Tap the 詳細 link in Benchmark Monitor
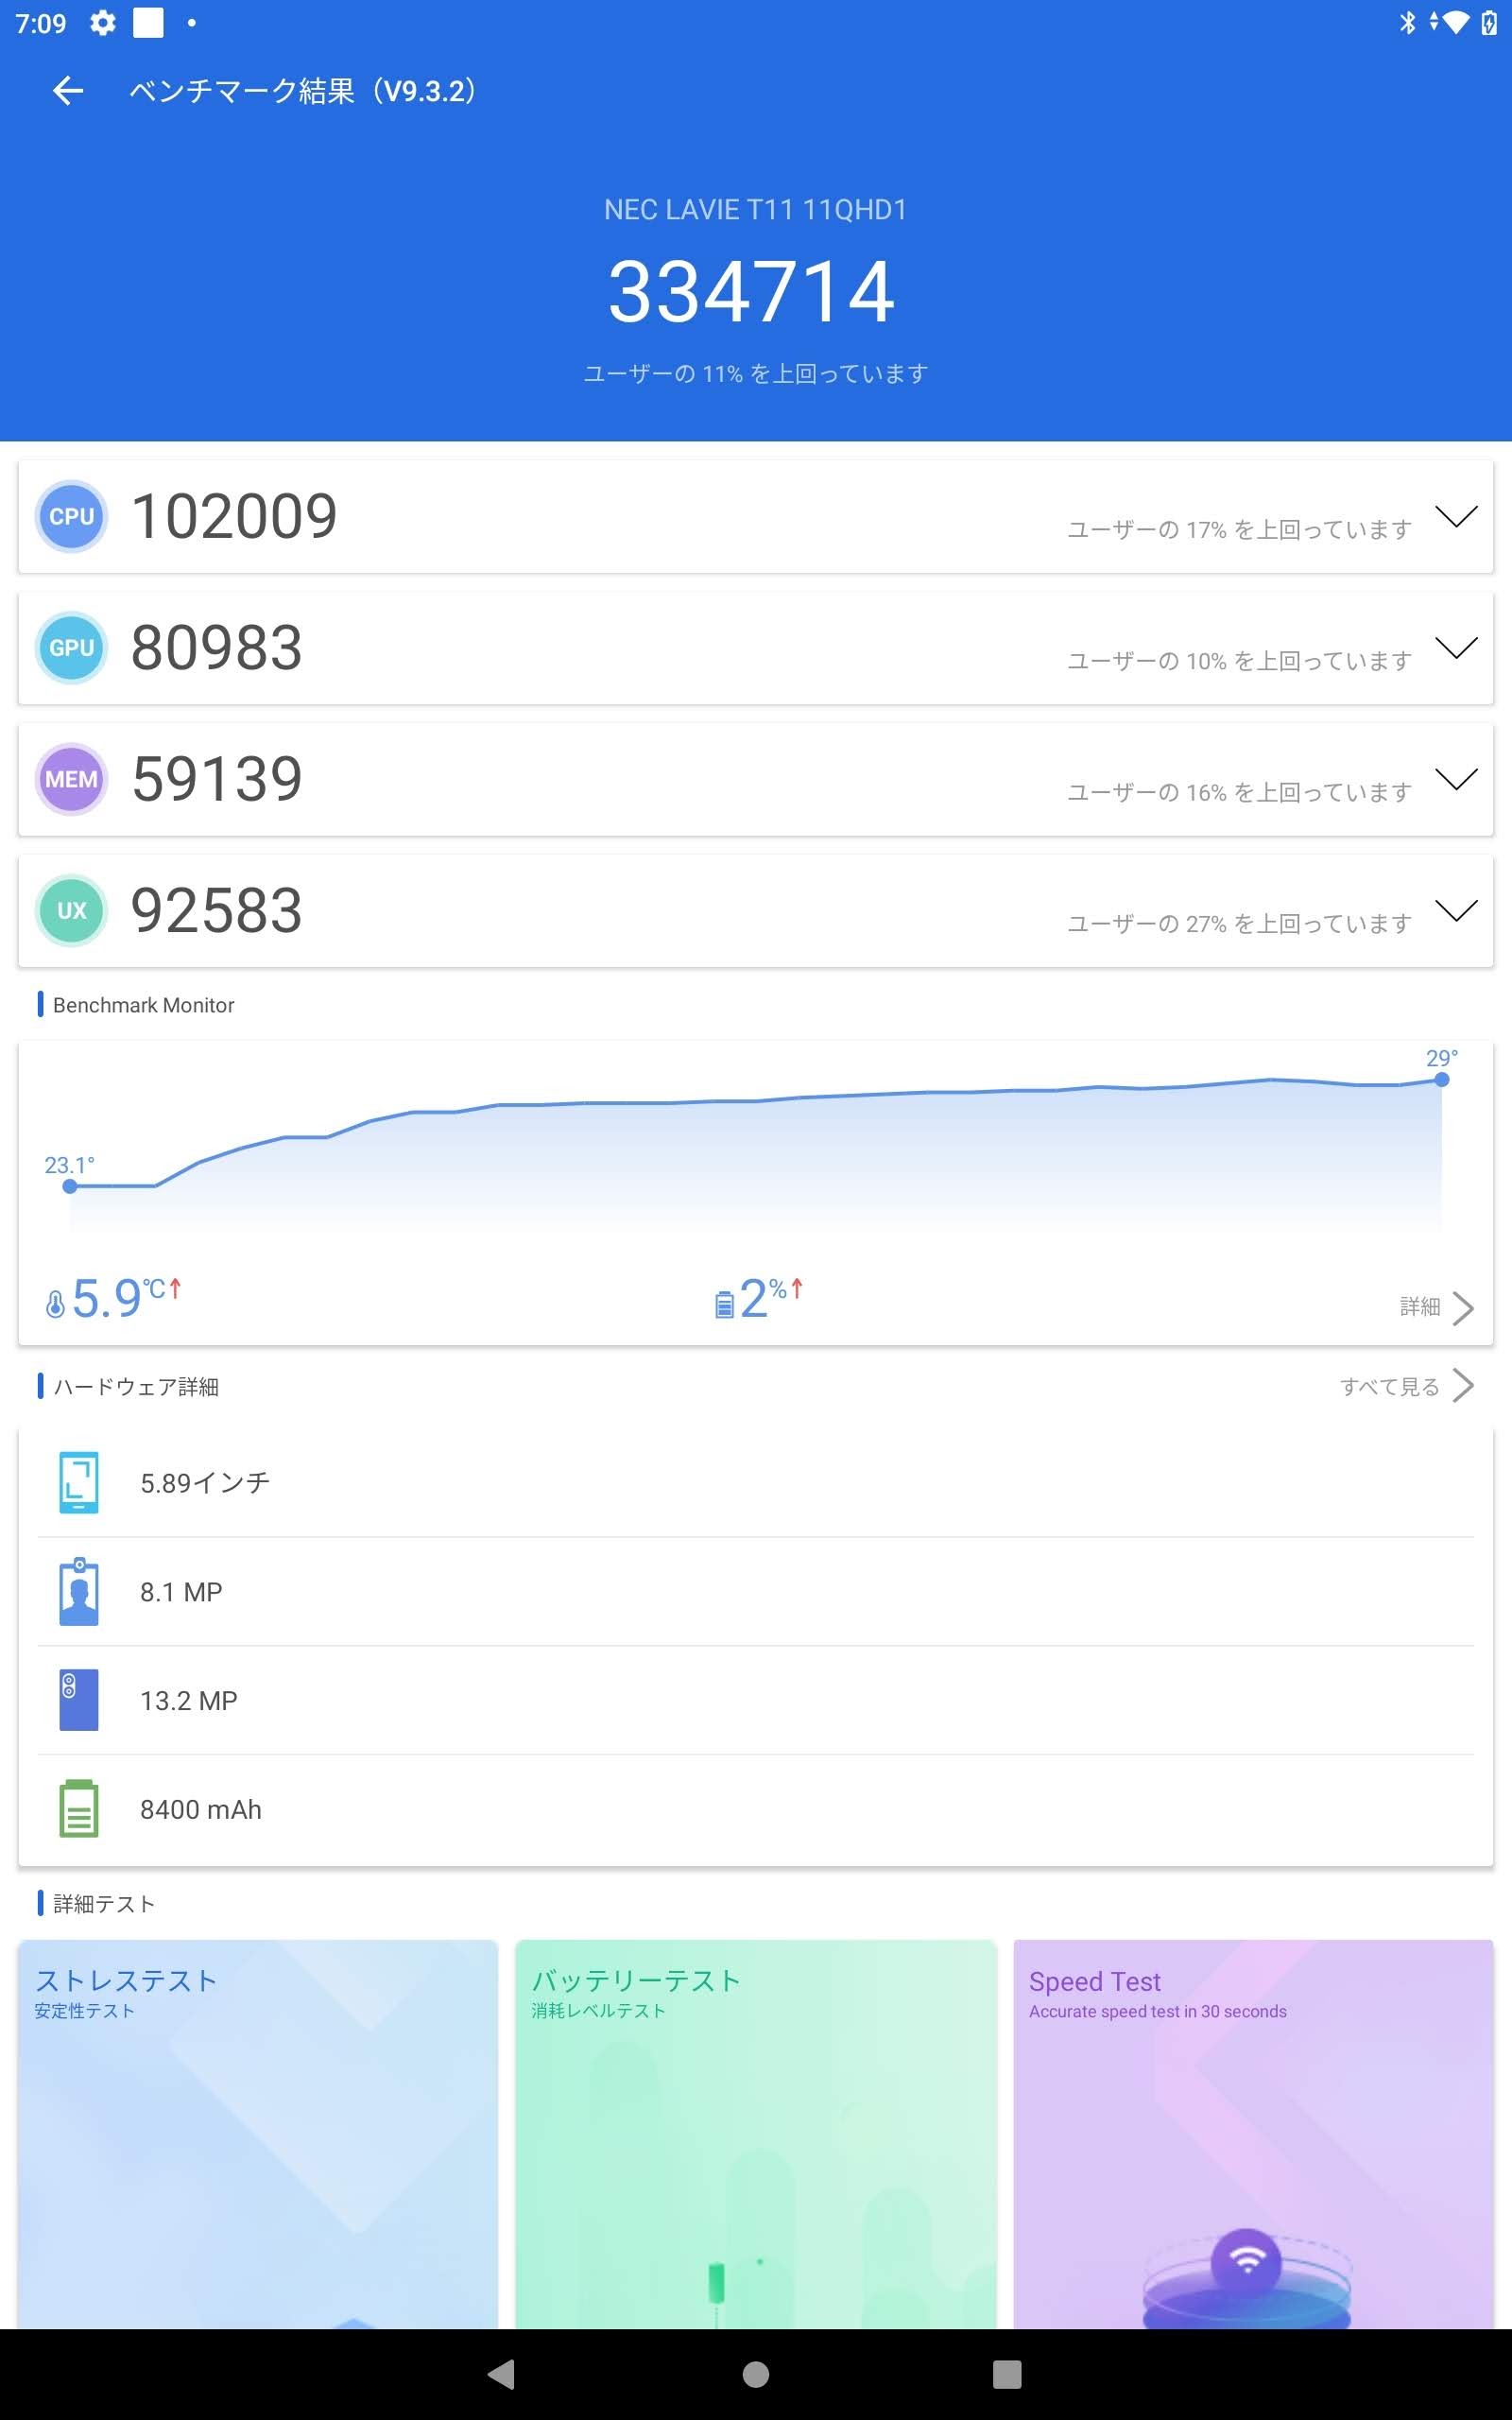The width and height of the screenshot is (1512, 2420). (x=1420, y=1307)
